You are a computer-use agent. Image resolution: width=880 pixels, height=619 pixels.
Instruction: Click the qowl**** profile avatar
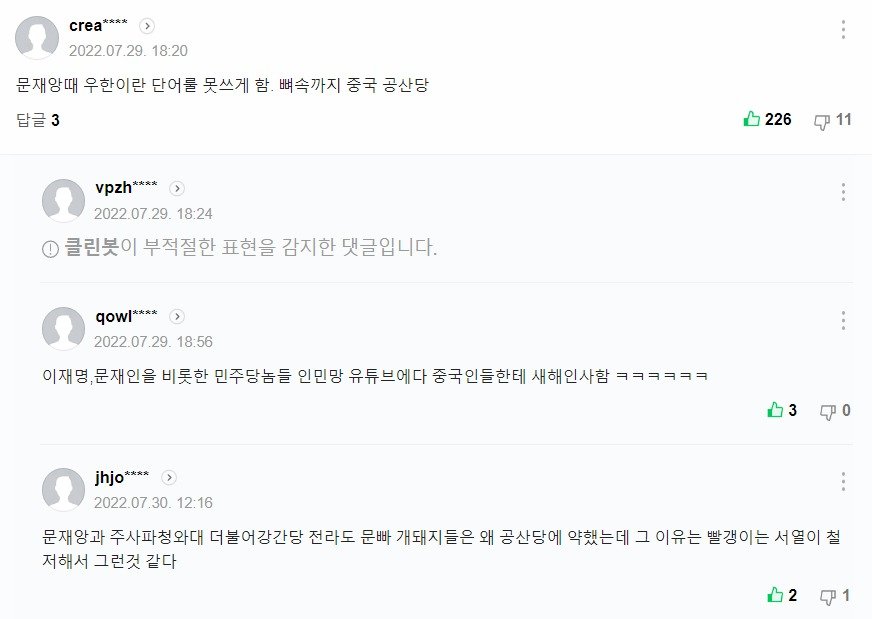tap(63, 328)
